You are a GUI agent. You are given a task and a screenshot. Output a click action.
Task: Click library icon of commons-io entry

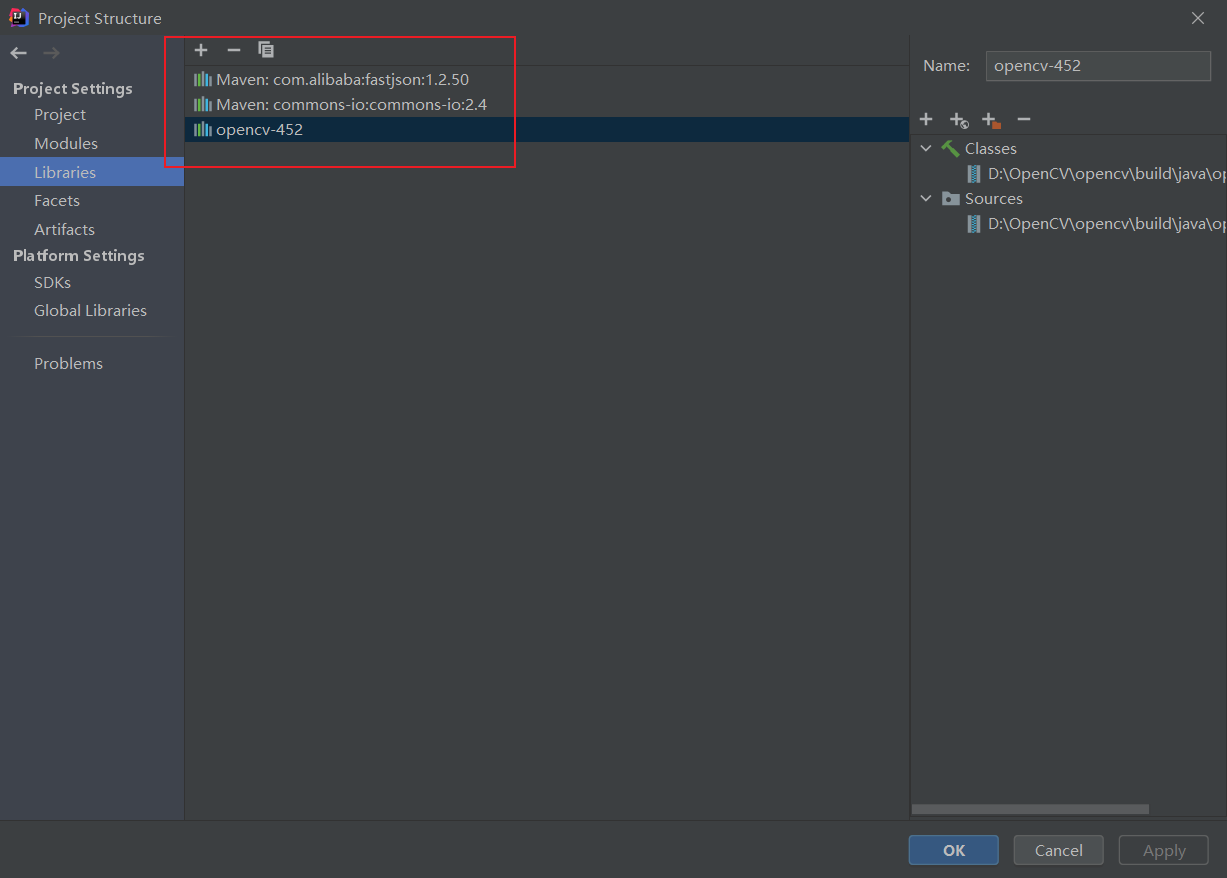pos(203,104)
